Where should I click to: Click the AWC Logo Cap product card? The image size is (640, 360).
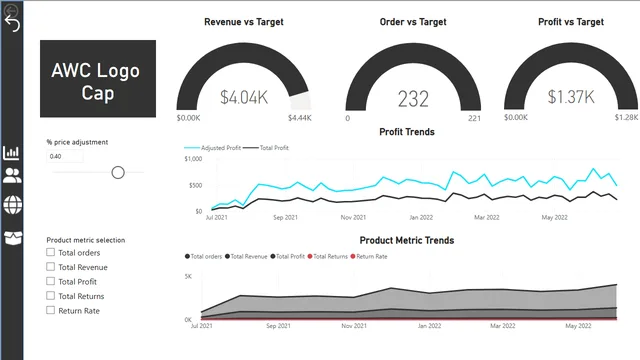coord(98,79)
